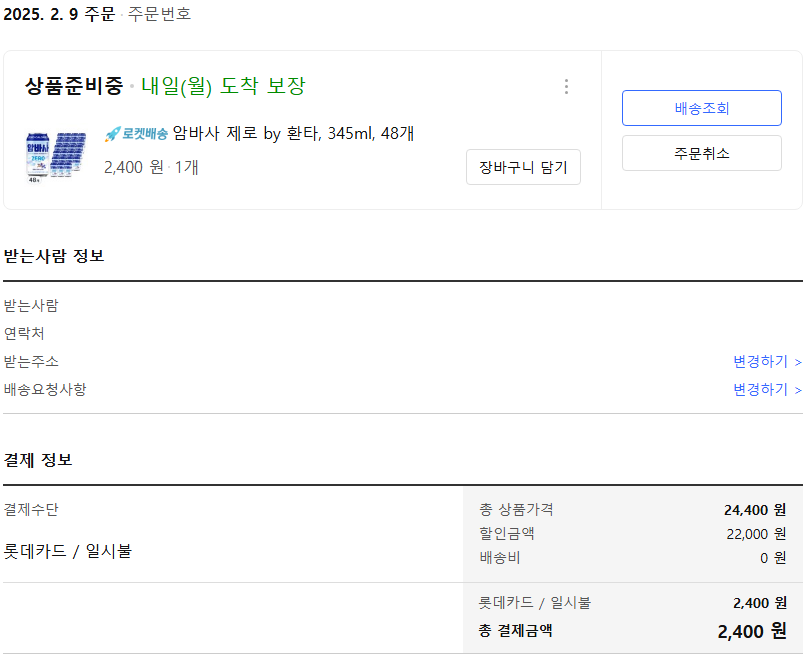Click the 할인금액 22,000 원 row
Viewport: 804px width, 656px height.
click(x=632, y=534)
